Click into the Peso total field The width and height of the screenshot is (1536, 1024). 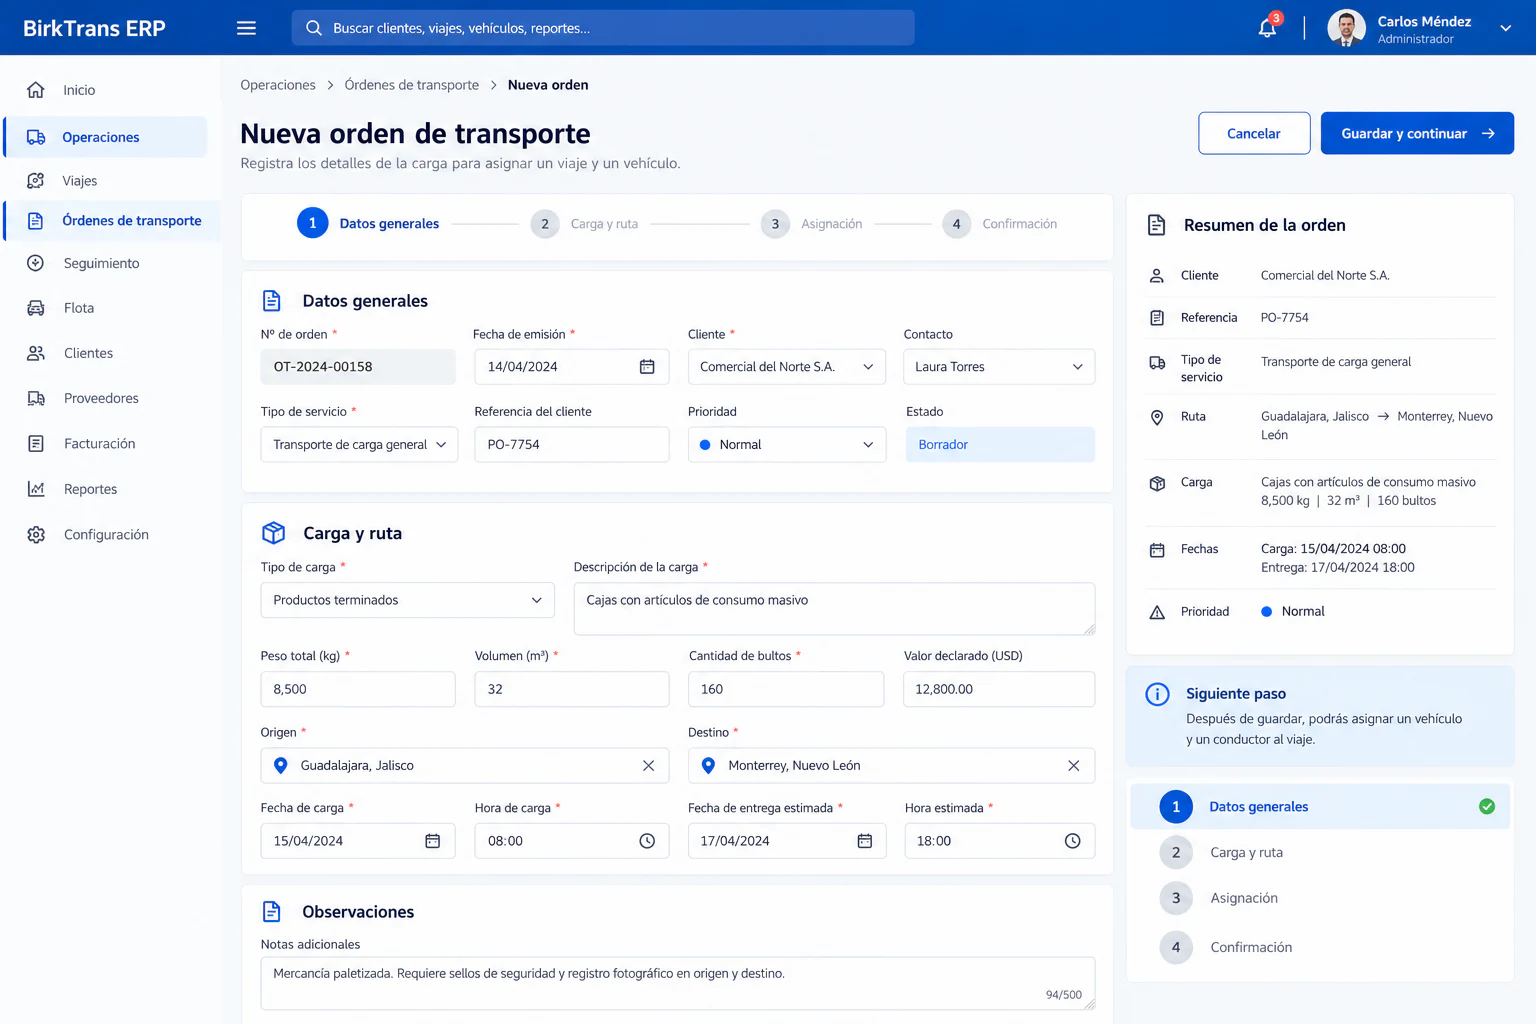358,689
